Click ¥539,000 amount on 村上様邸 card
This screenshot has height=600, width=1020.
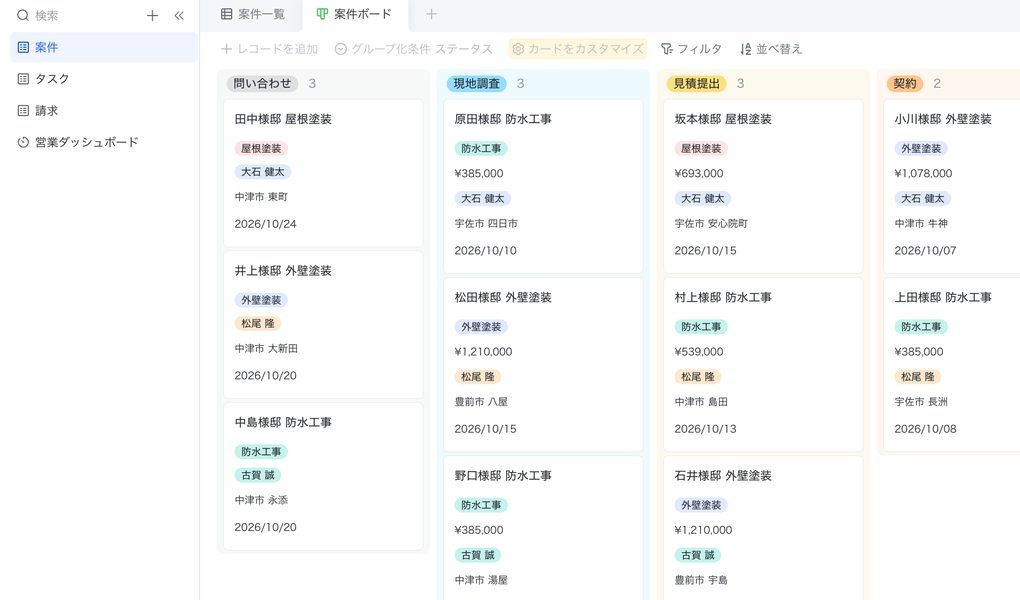[699, 351]
